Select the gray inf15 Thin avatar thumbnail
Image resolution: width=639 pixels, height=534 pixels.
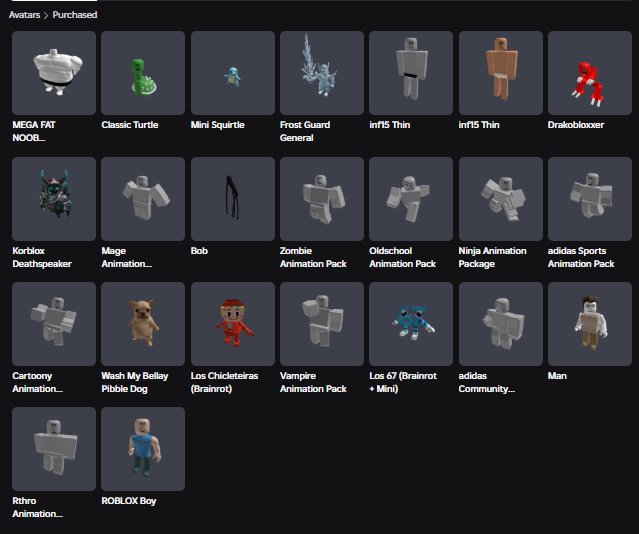[x=411, y=73]
